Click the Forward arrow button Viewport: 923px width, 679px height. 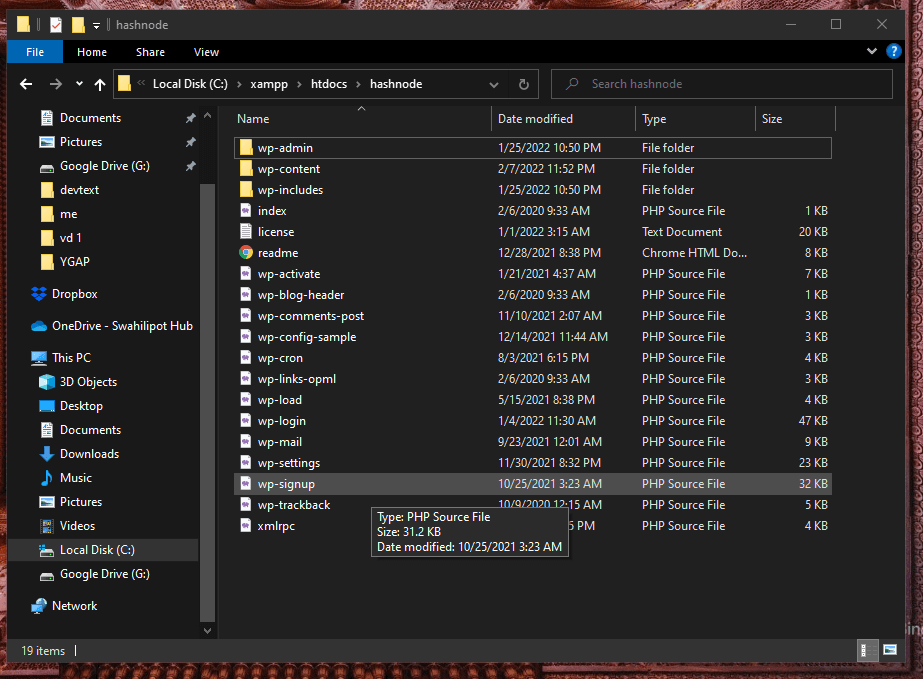55,84
